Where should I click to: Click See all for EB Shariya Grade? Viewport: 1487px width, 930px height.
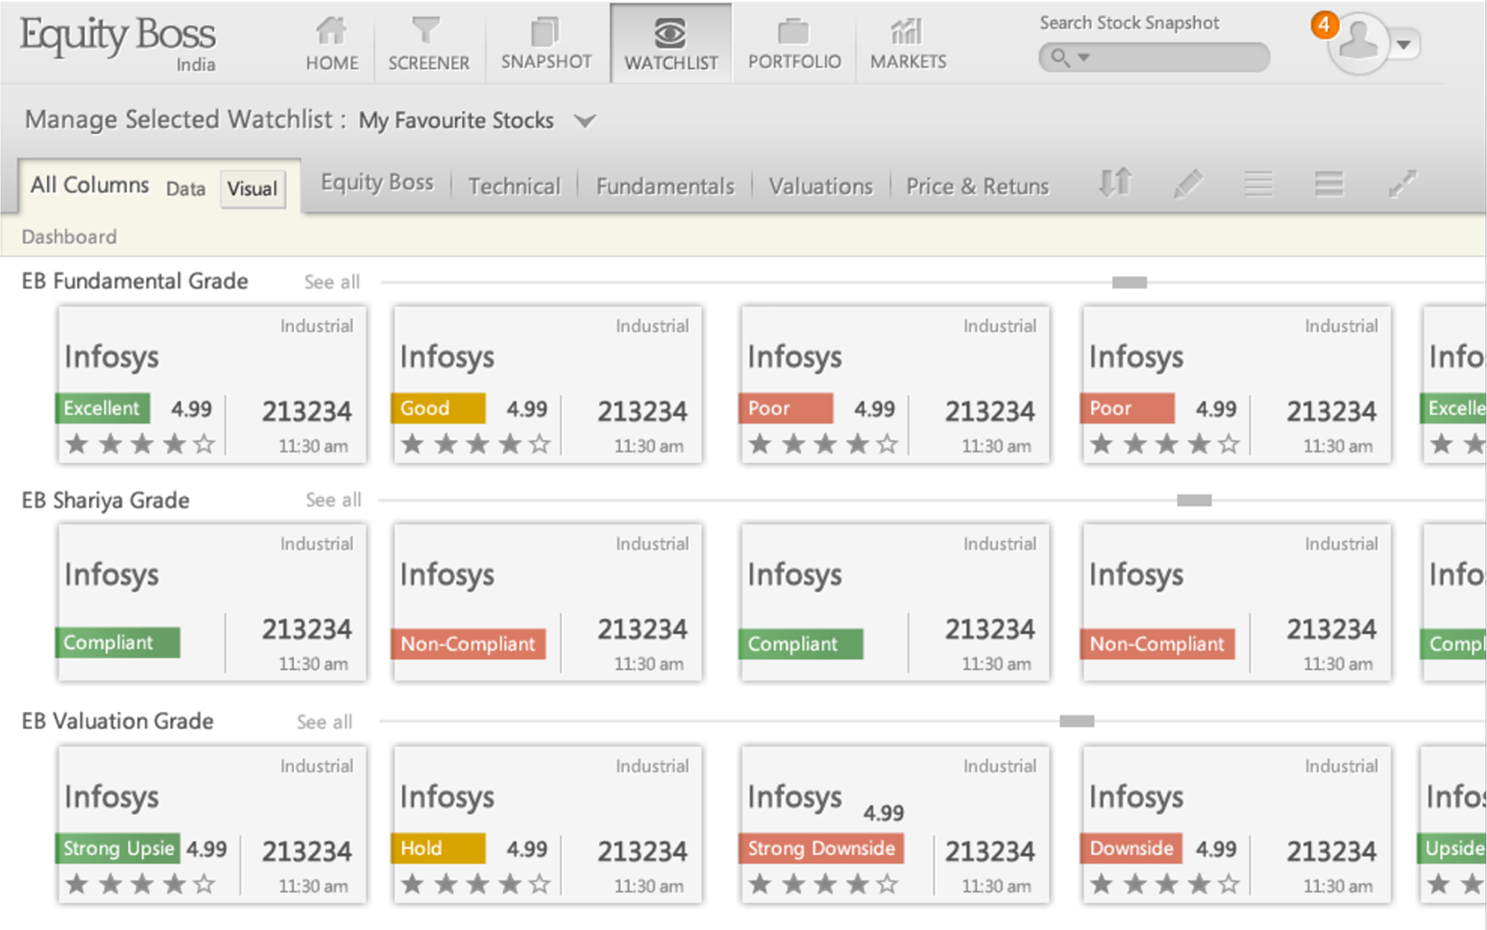tap(333, 500)
